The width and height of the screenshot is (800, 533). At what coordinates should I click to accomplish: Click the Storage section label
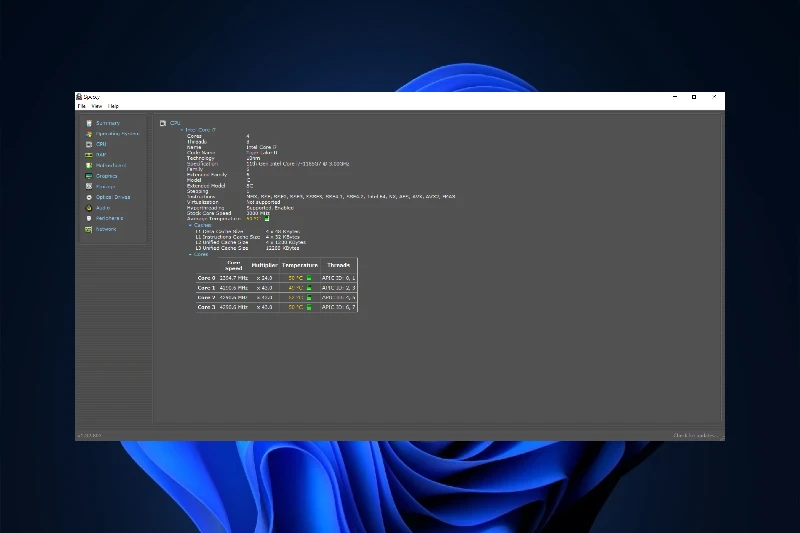(x=106, y=187)
